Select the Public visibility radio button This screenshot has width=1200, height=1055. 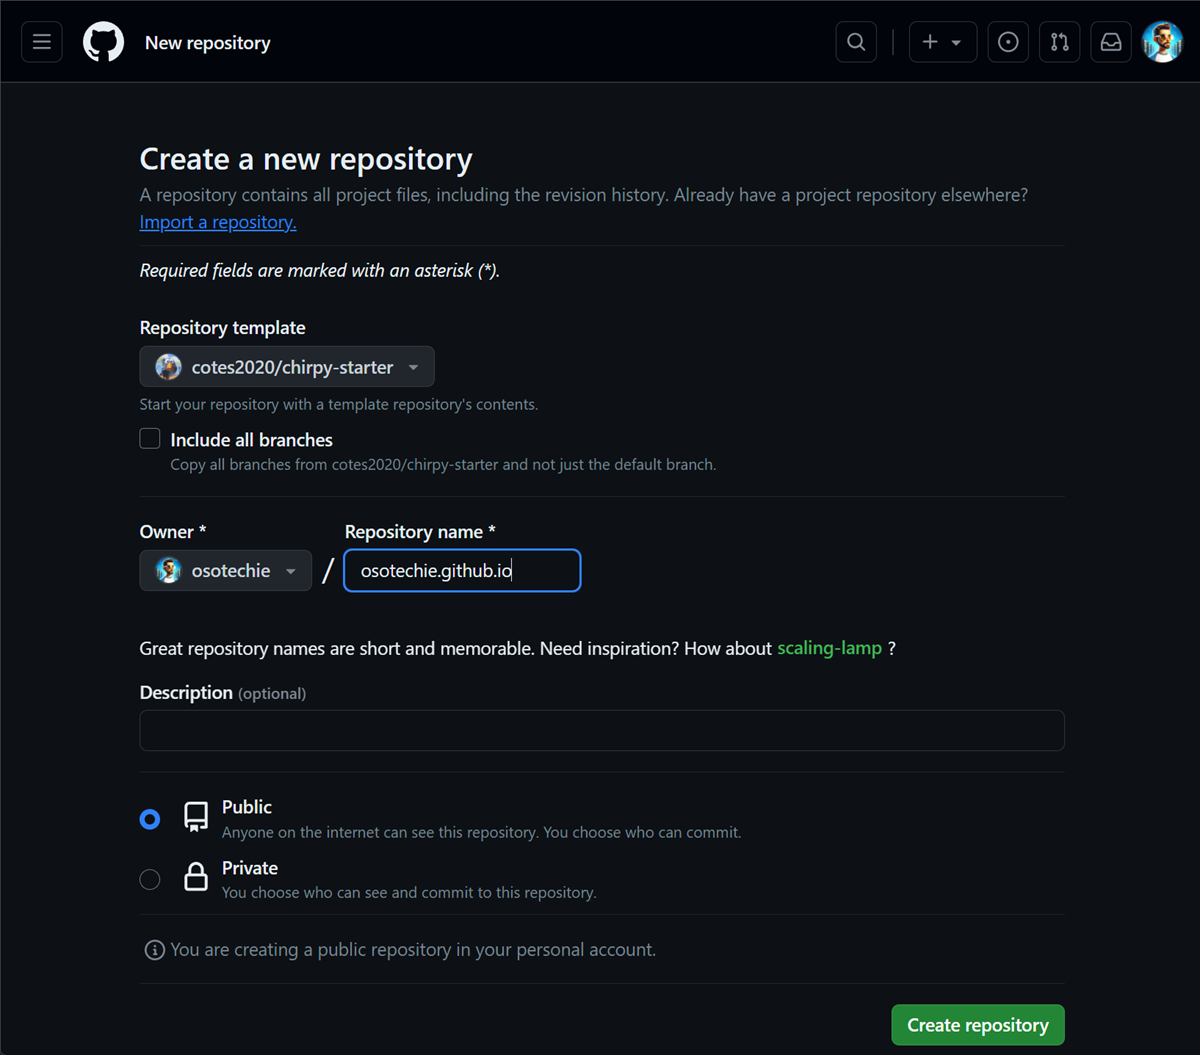(150, 819)
